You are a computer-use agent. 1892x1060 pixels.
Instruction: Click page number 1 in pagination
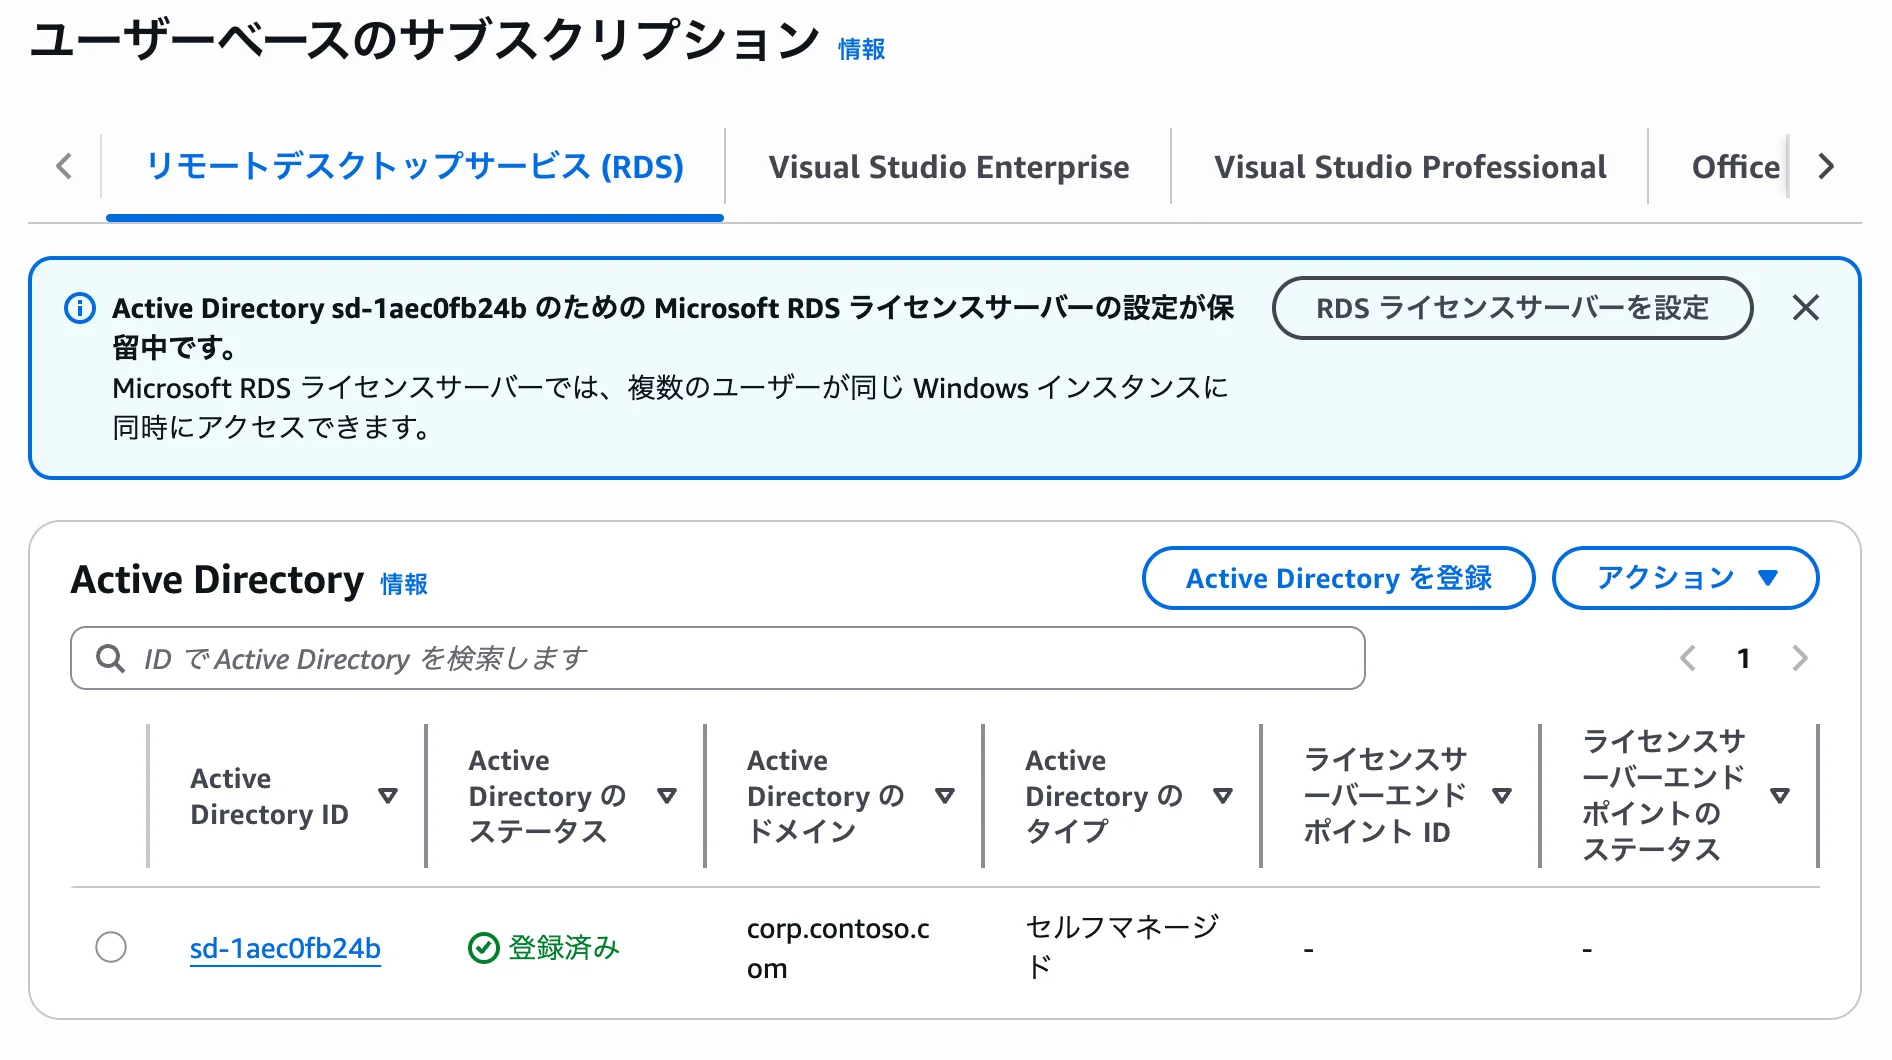[1743, 658]
